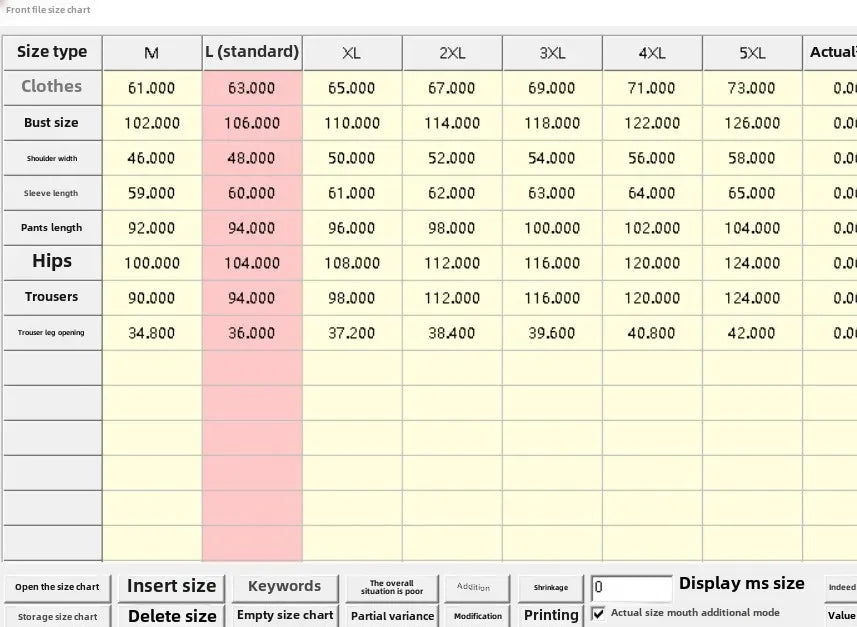Select the Bust size row header
857x627 pixels.
coord(52,123)
